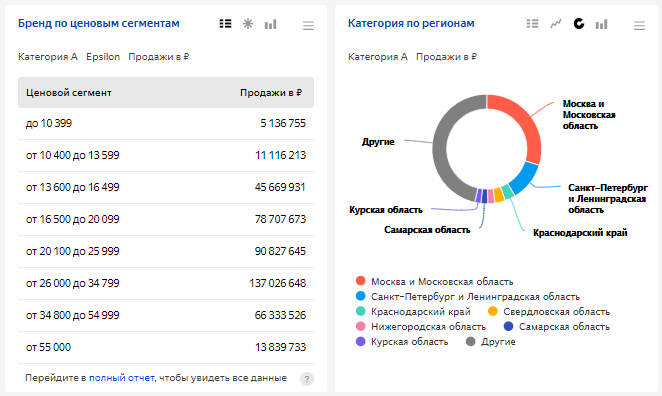Click Категория по регионам title link
This screenshot has height=396, width=662.
coord(411,23)
